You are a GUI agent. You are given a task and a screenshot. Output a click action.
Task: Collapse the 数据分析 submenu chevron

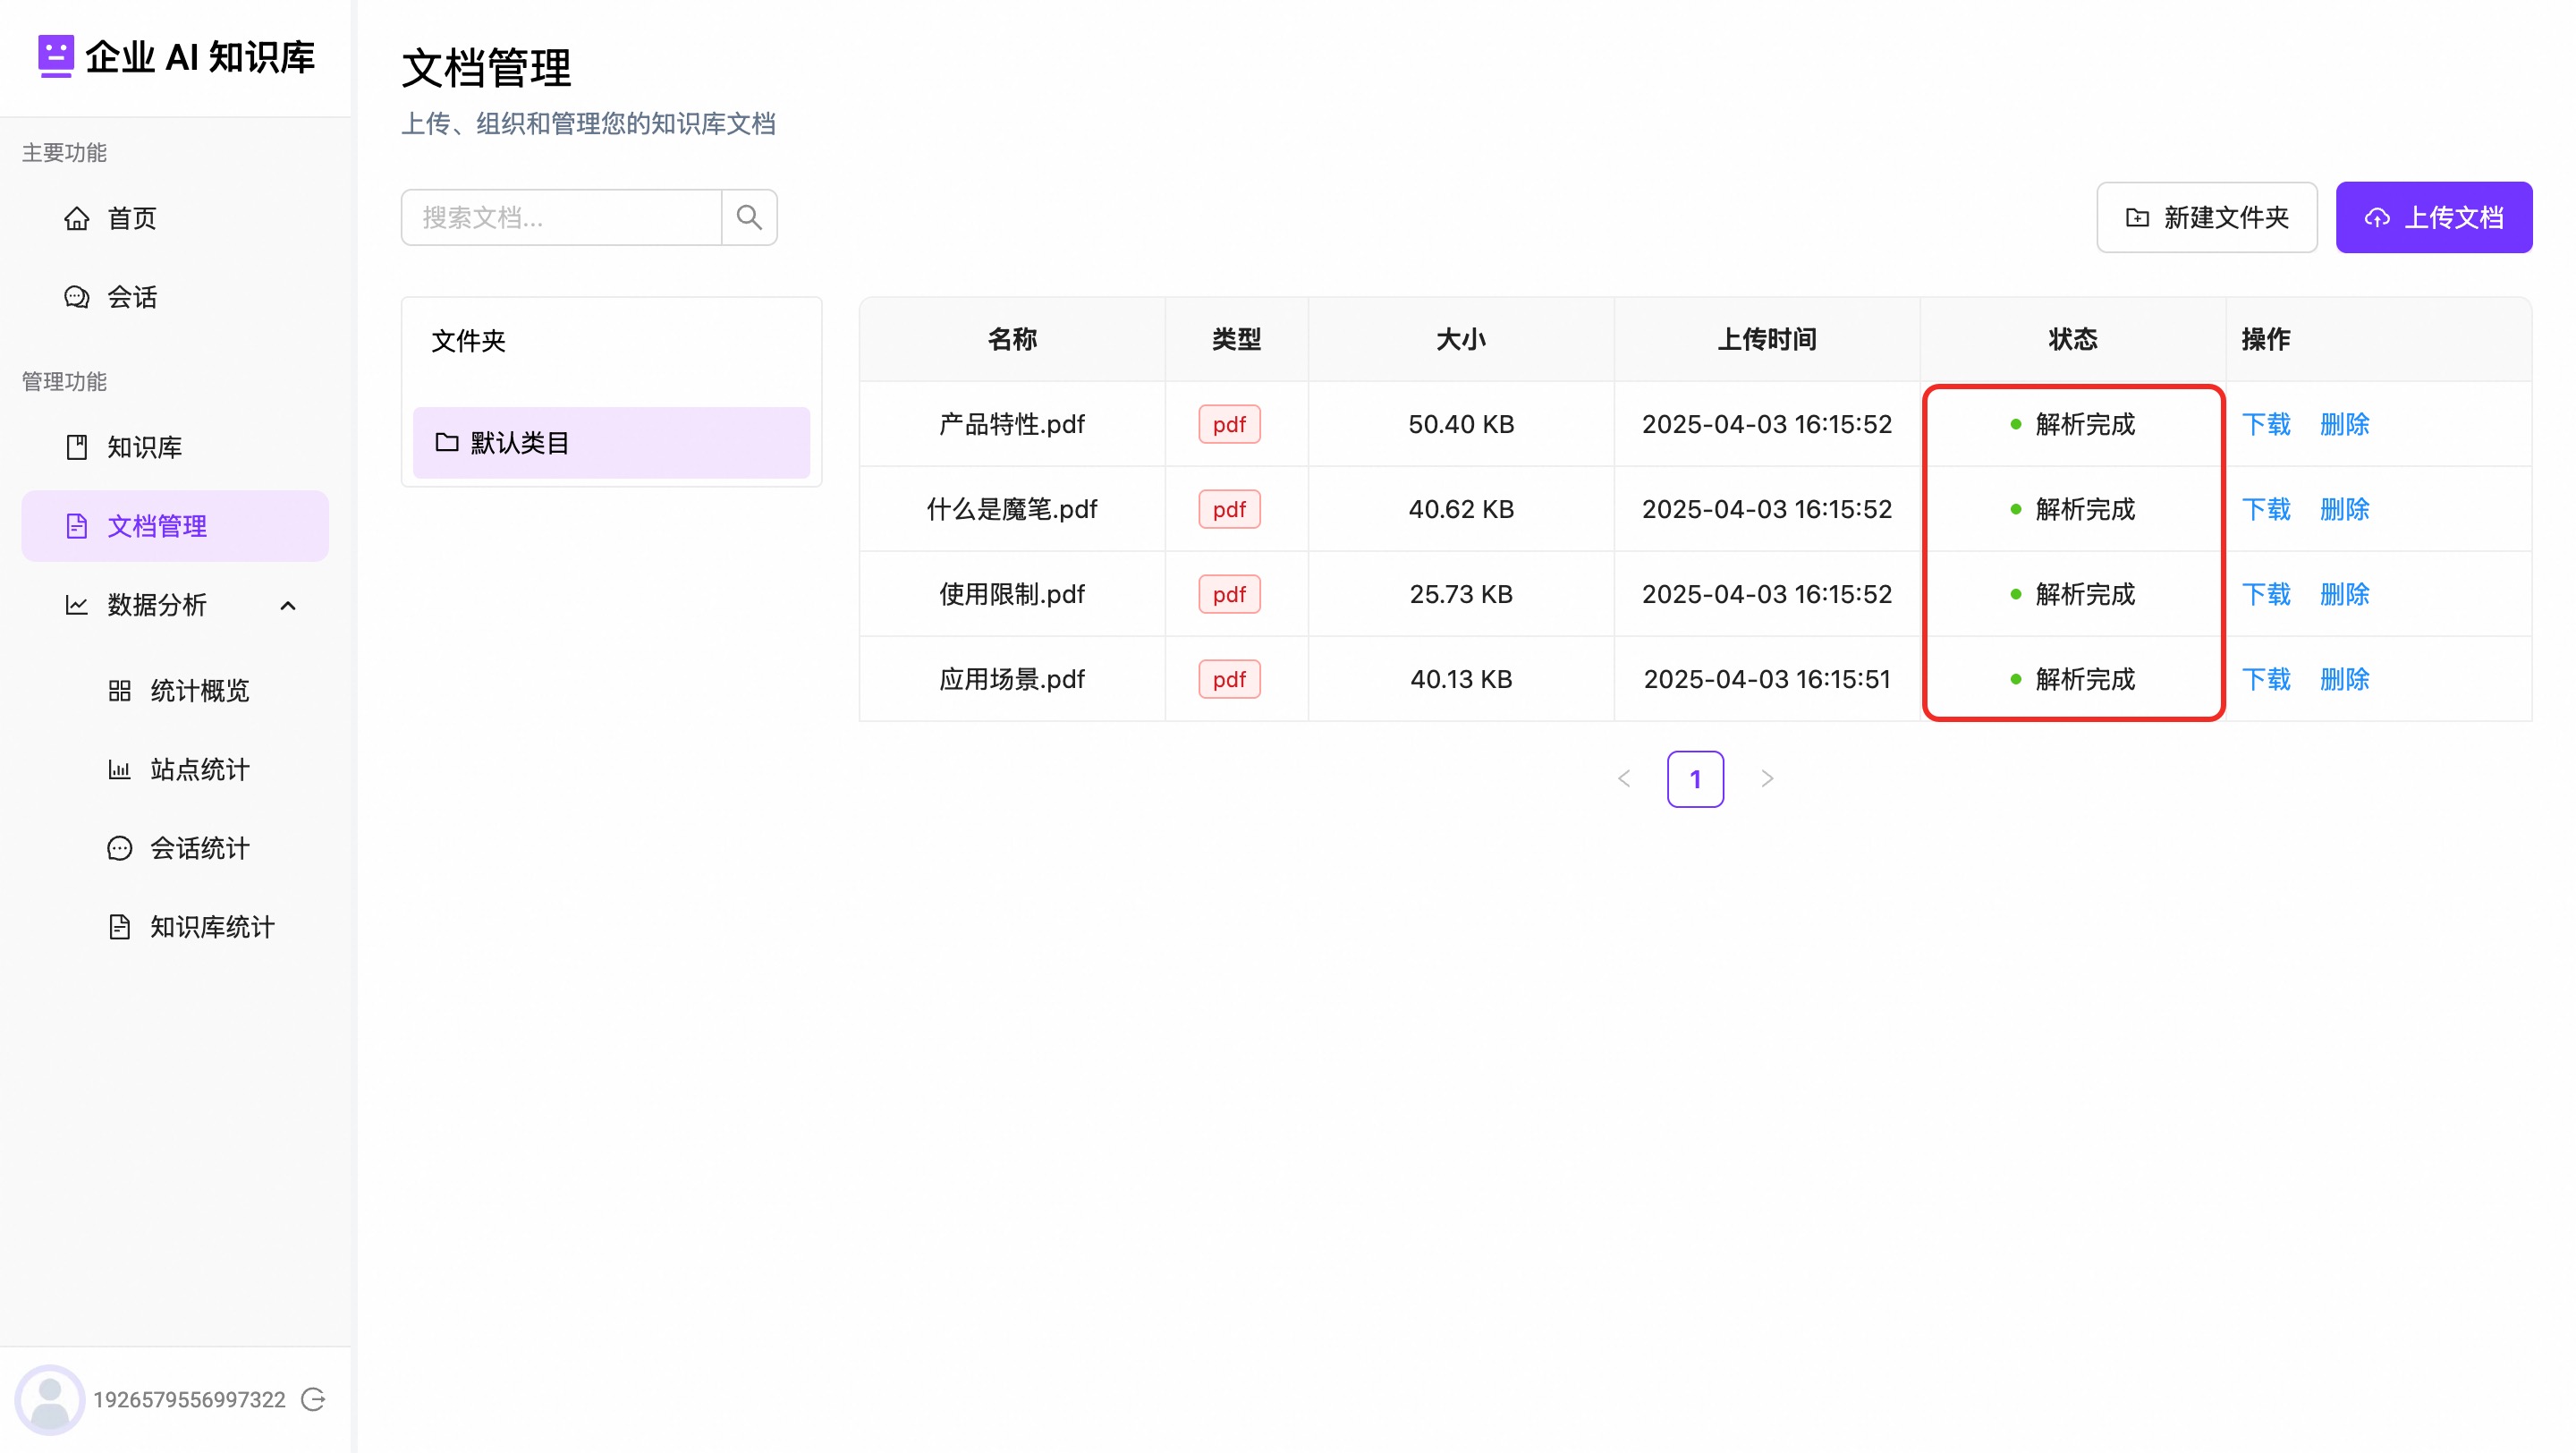tap(288, 605)
